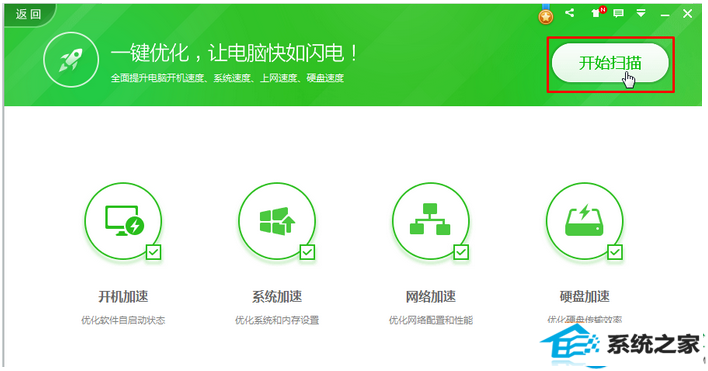Click the 网络加速 label
The height and width of the screenshot is (371, 708).
[431, 297]
